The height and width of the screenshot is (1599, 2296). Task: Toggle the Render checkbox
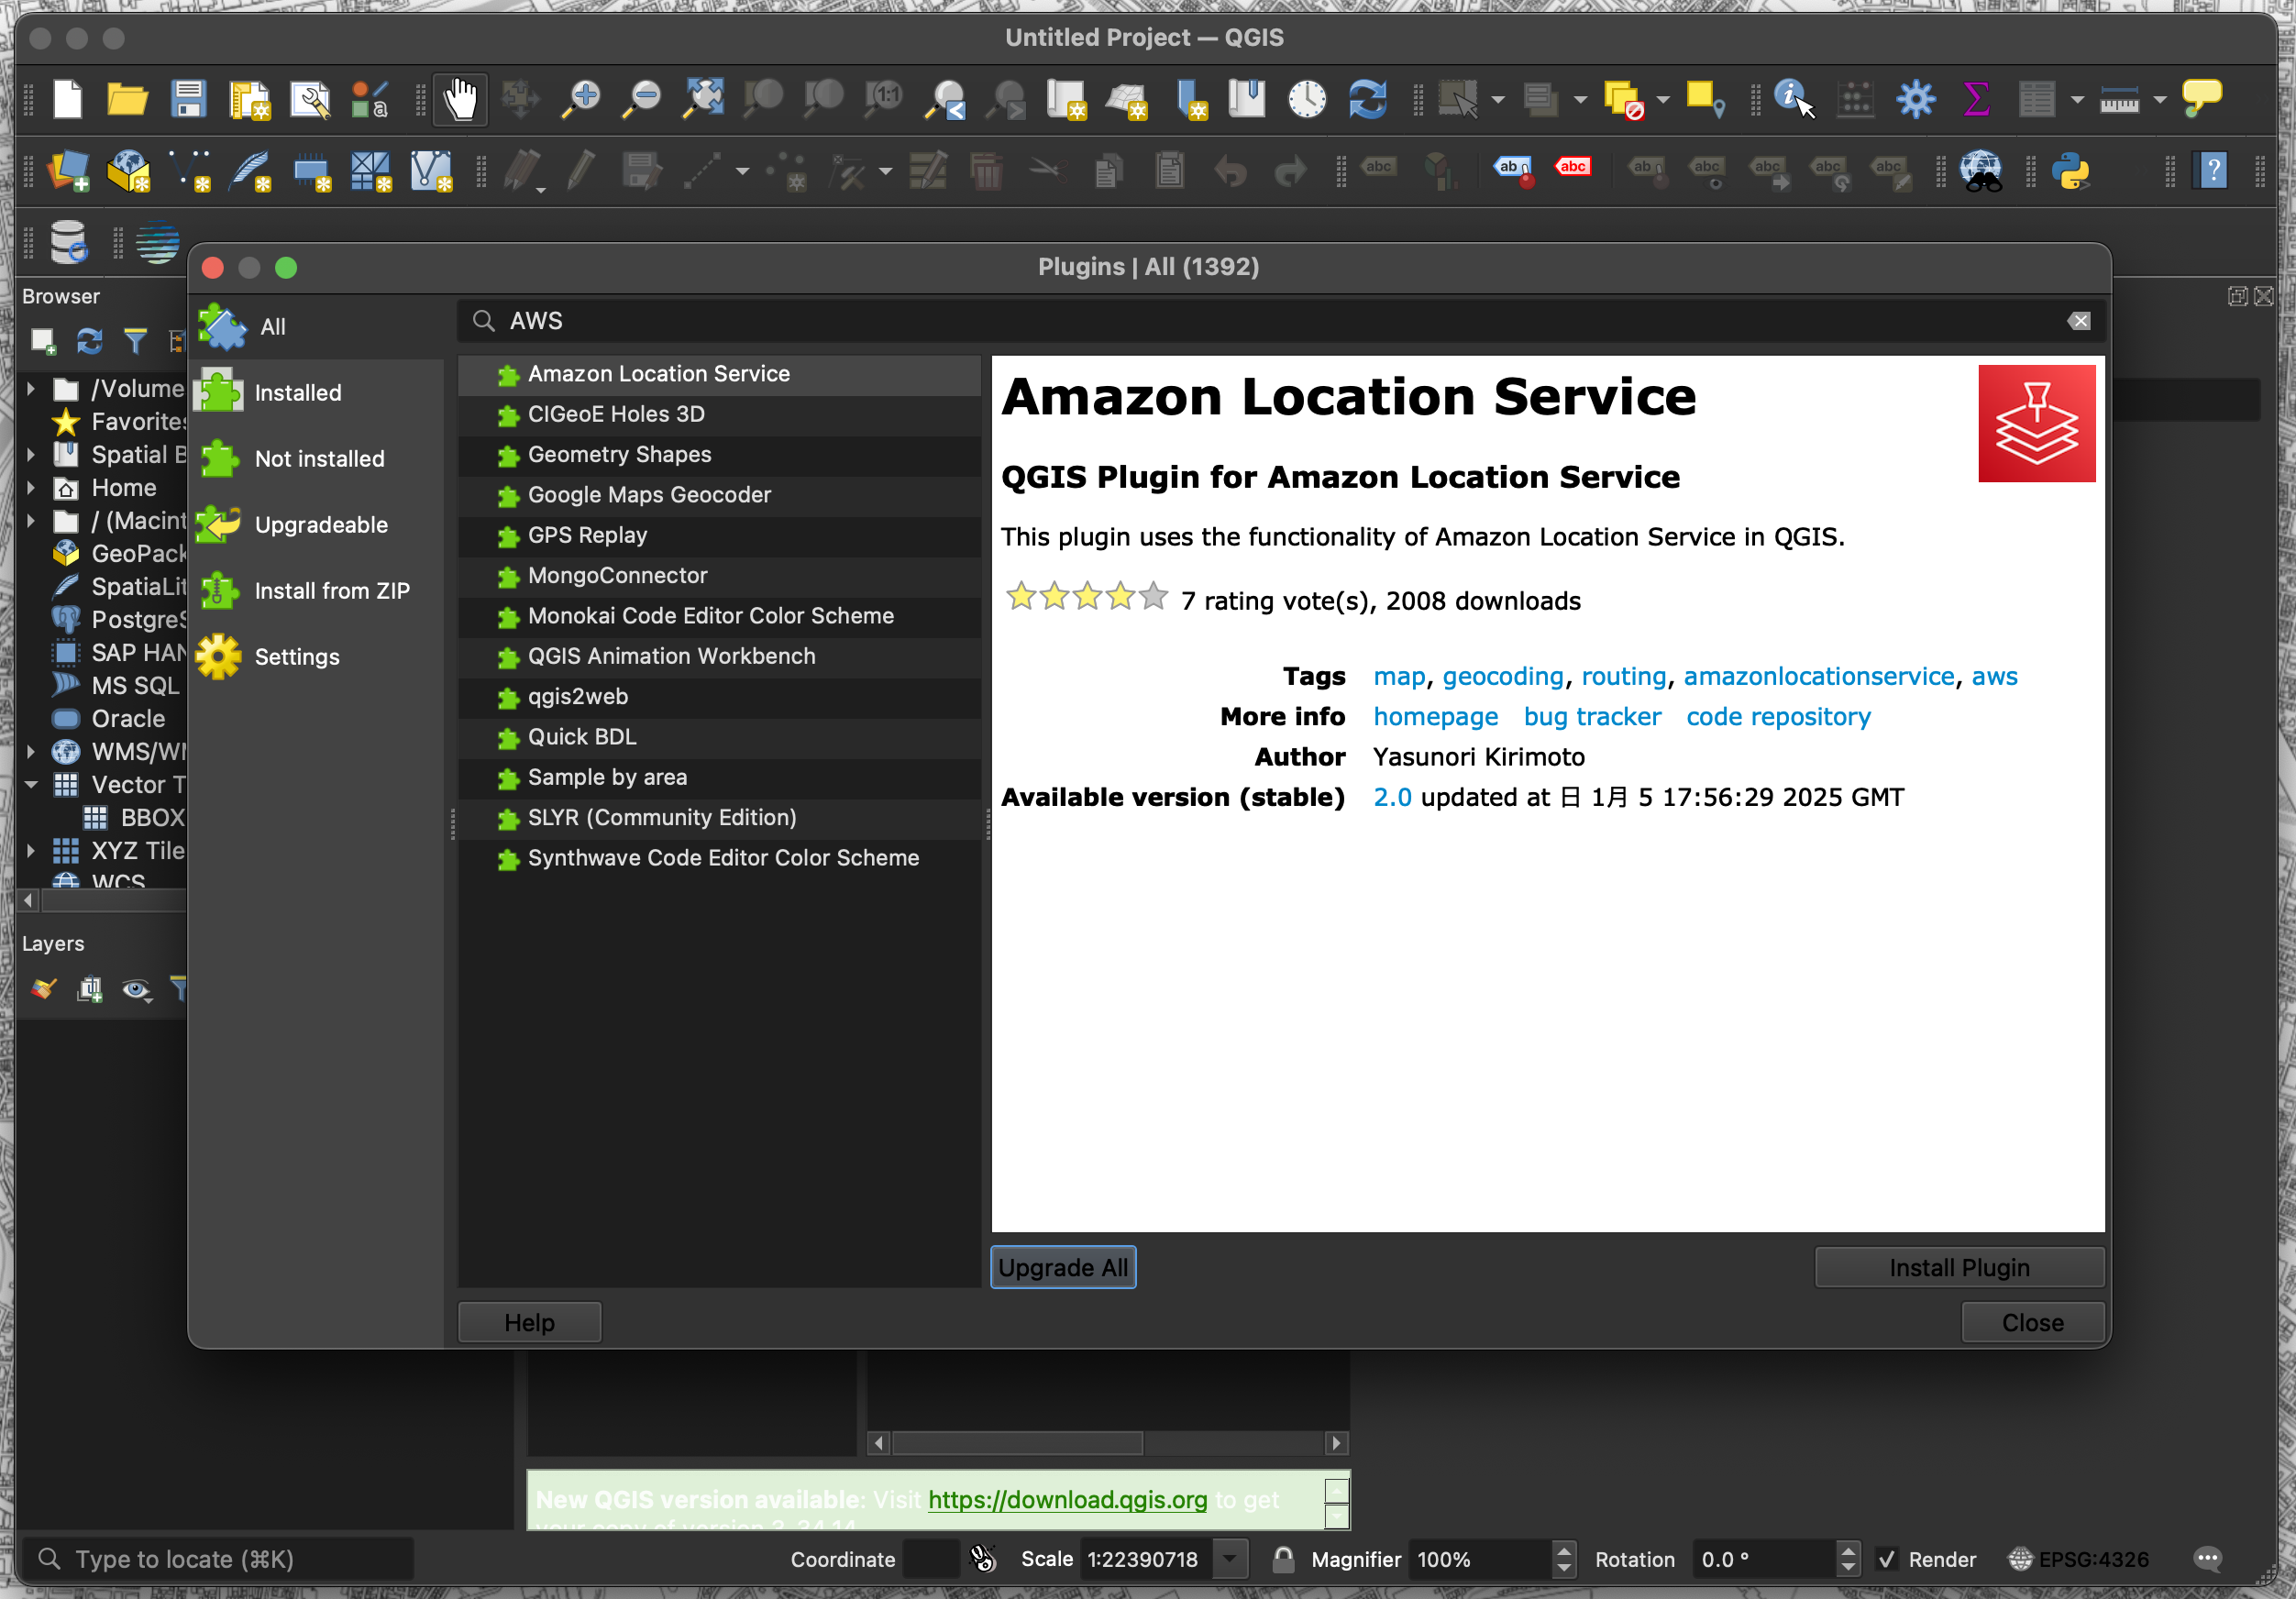1886,1559
